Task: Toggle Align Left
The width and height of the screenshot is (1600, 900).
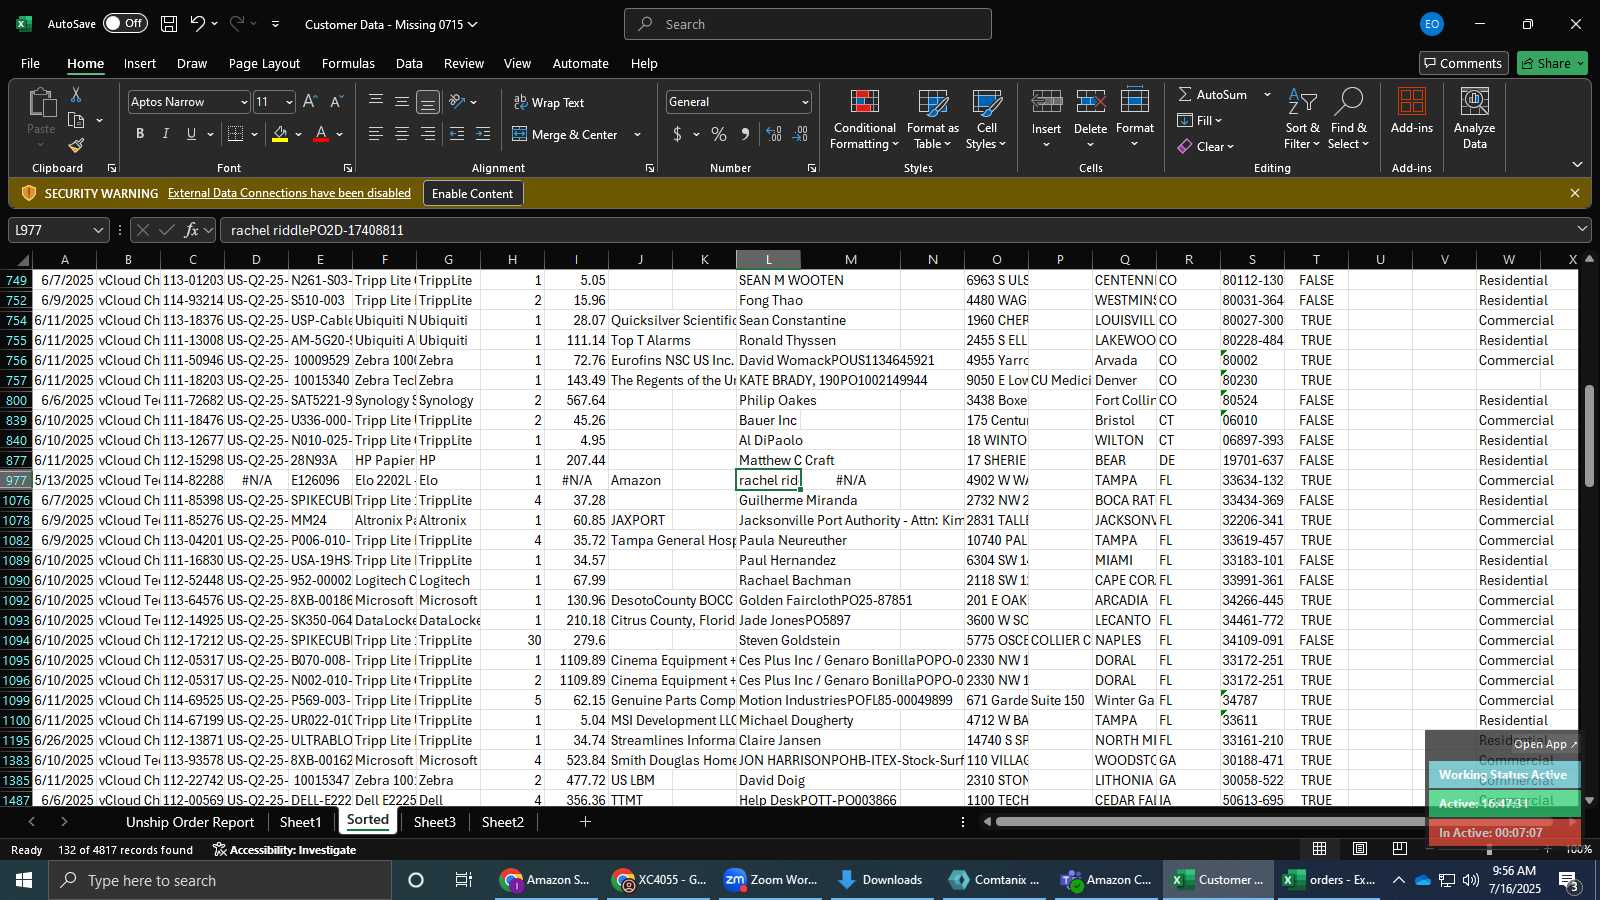Action: point(375,134)
